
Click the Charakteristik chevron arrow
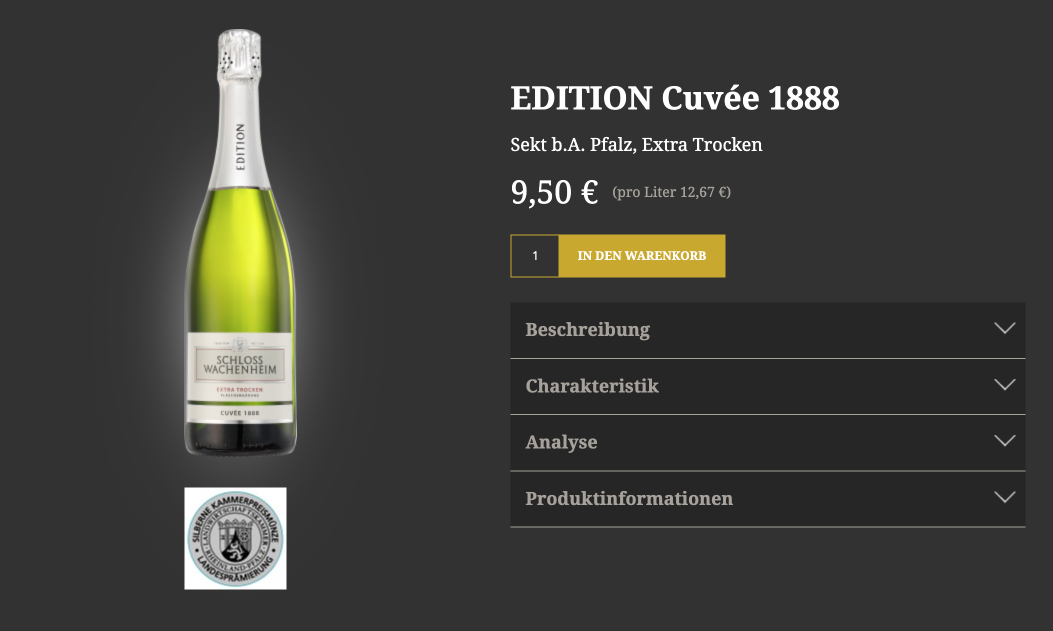click(1005, 385)
